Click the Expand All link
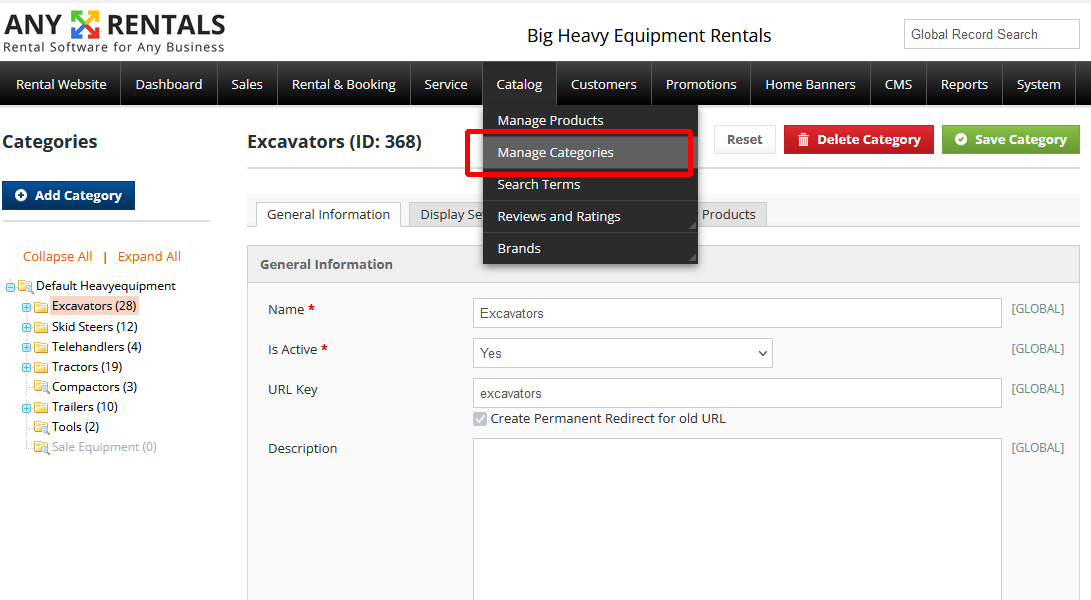This screenshot has width=1091, height=600. 149,257
